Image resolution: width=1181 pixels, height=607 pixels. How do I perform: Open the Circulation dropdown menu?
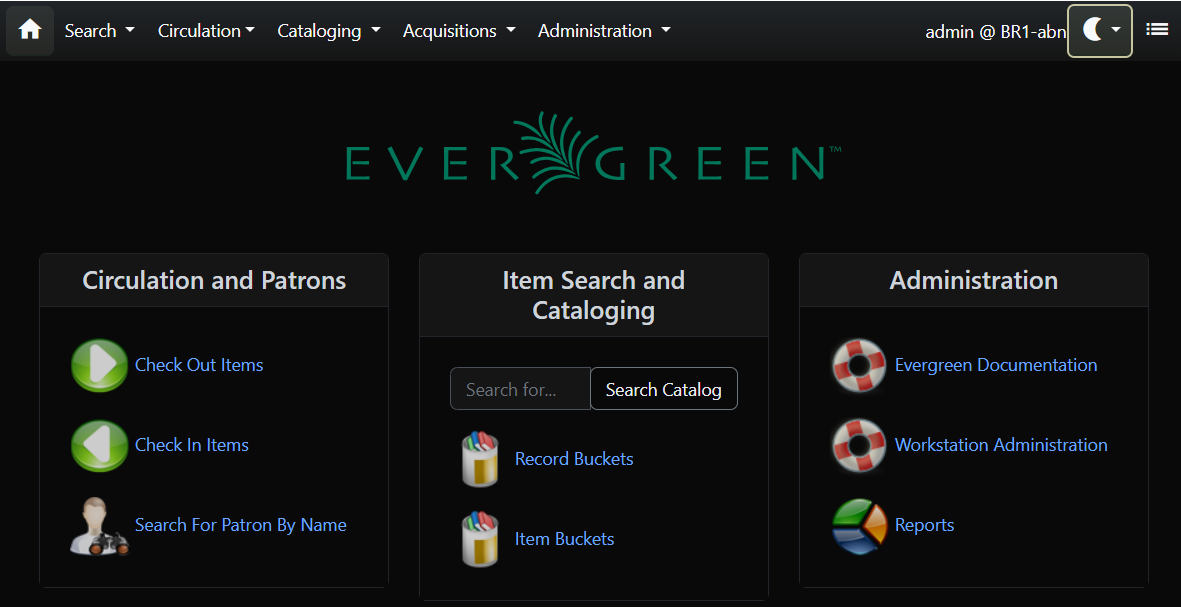[206, 30]
